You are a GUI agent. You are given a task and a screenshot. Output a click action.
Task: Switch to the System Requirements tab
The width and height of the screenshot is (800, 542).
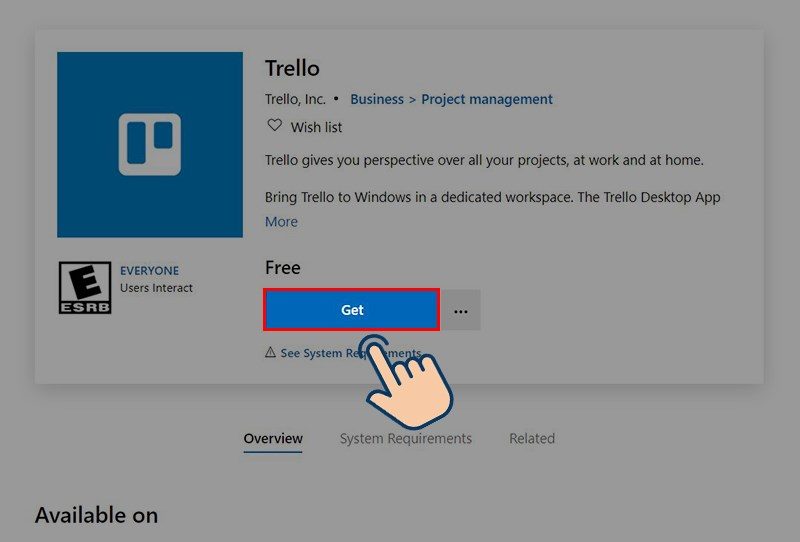(x=405, y=438)
